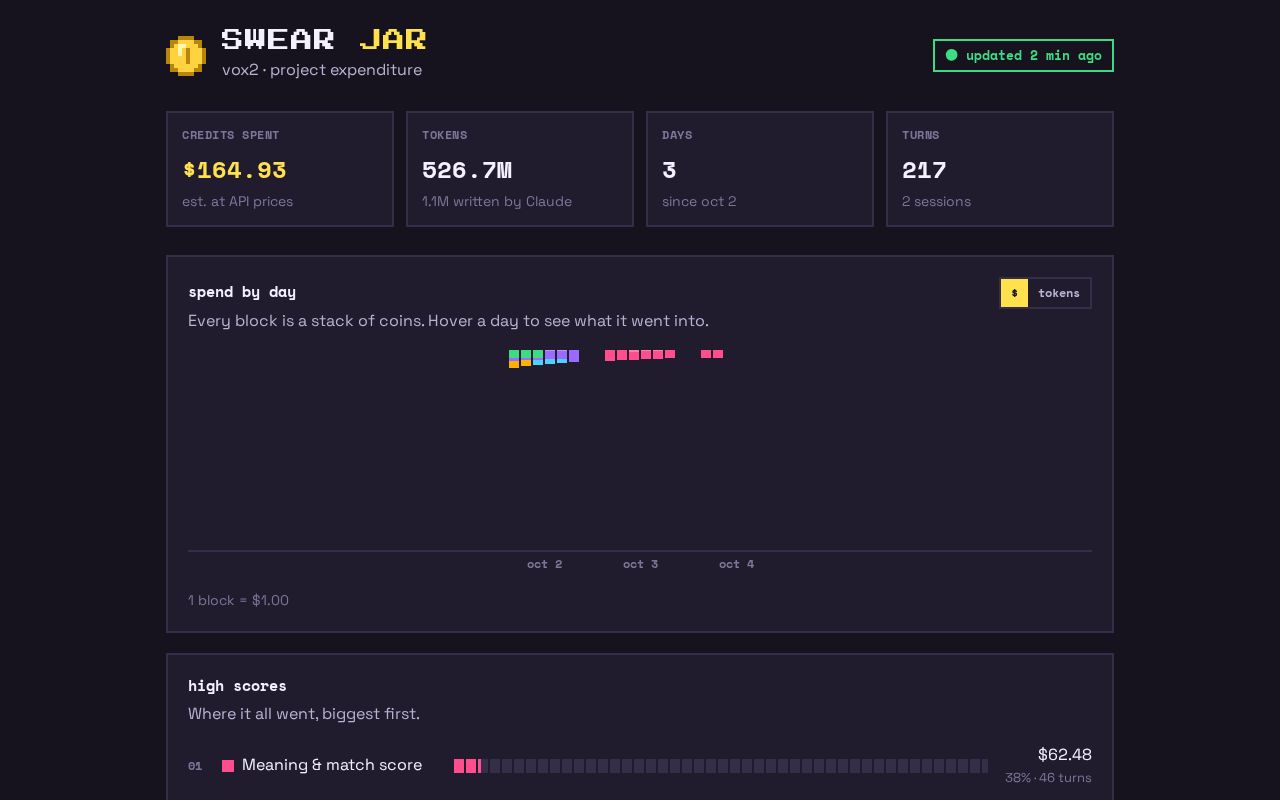Click the '1 block = $1.00' legend
Image resolution: width=1280 pixels, height=800 pixels.
(x=239, y=600)
